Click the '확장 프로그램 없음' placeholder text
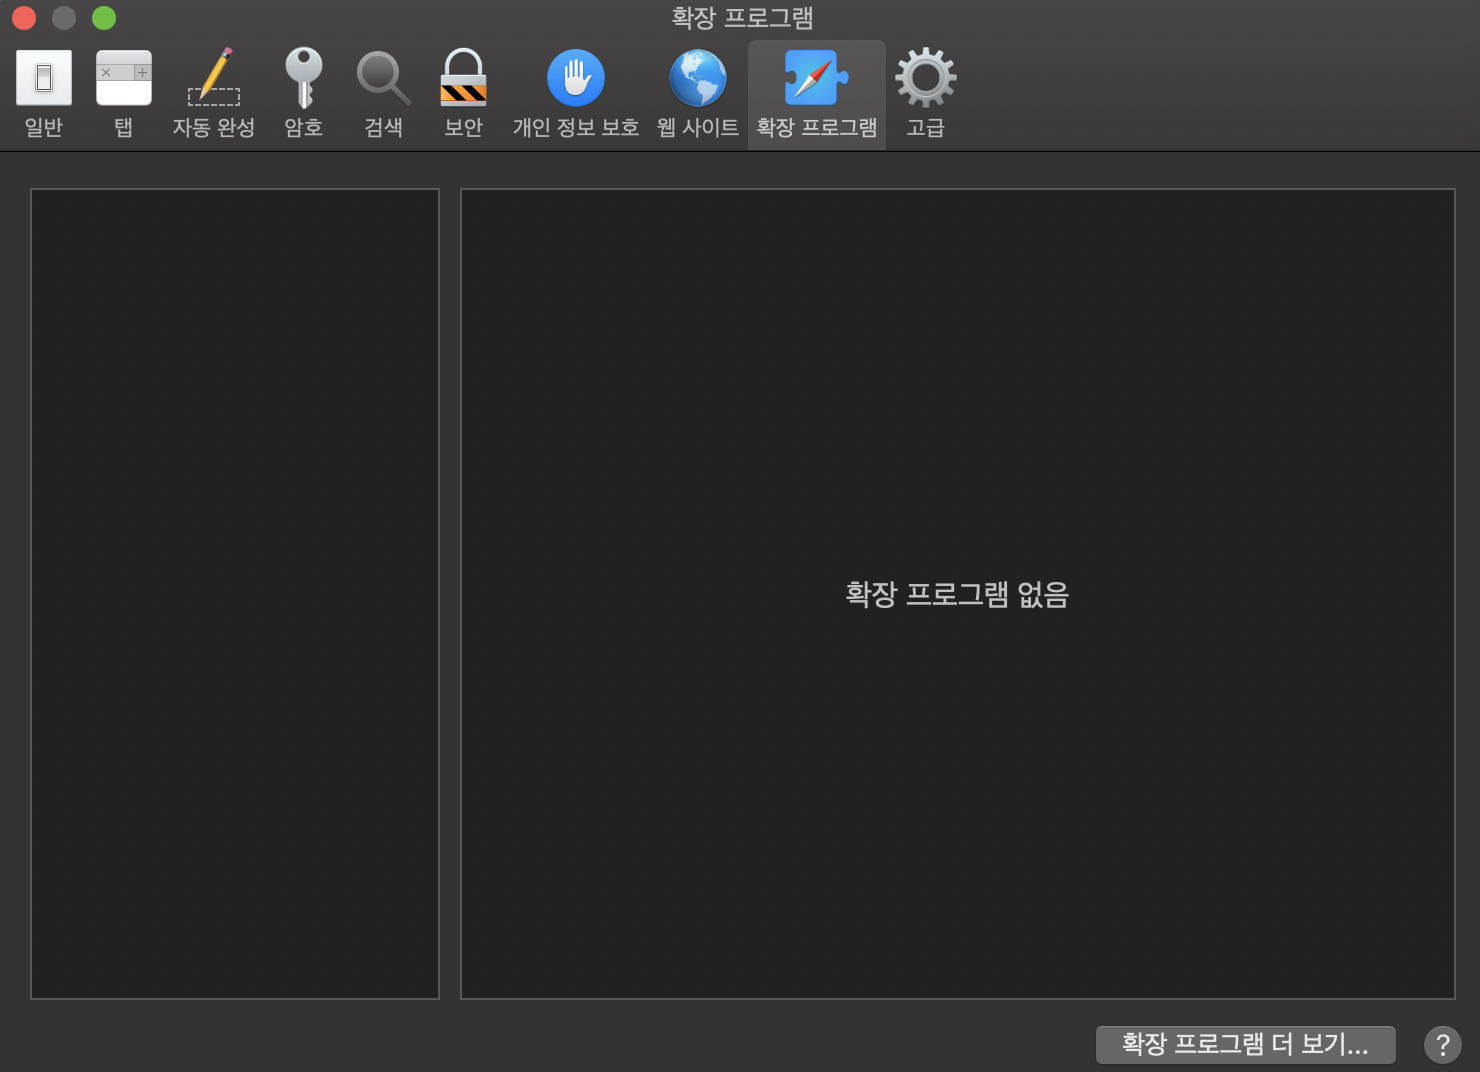The height and width of the screenshot is (1072, 1480). pos(957,594)
